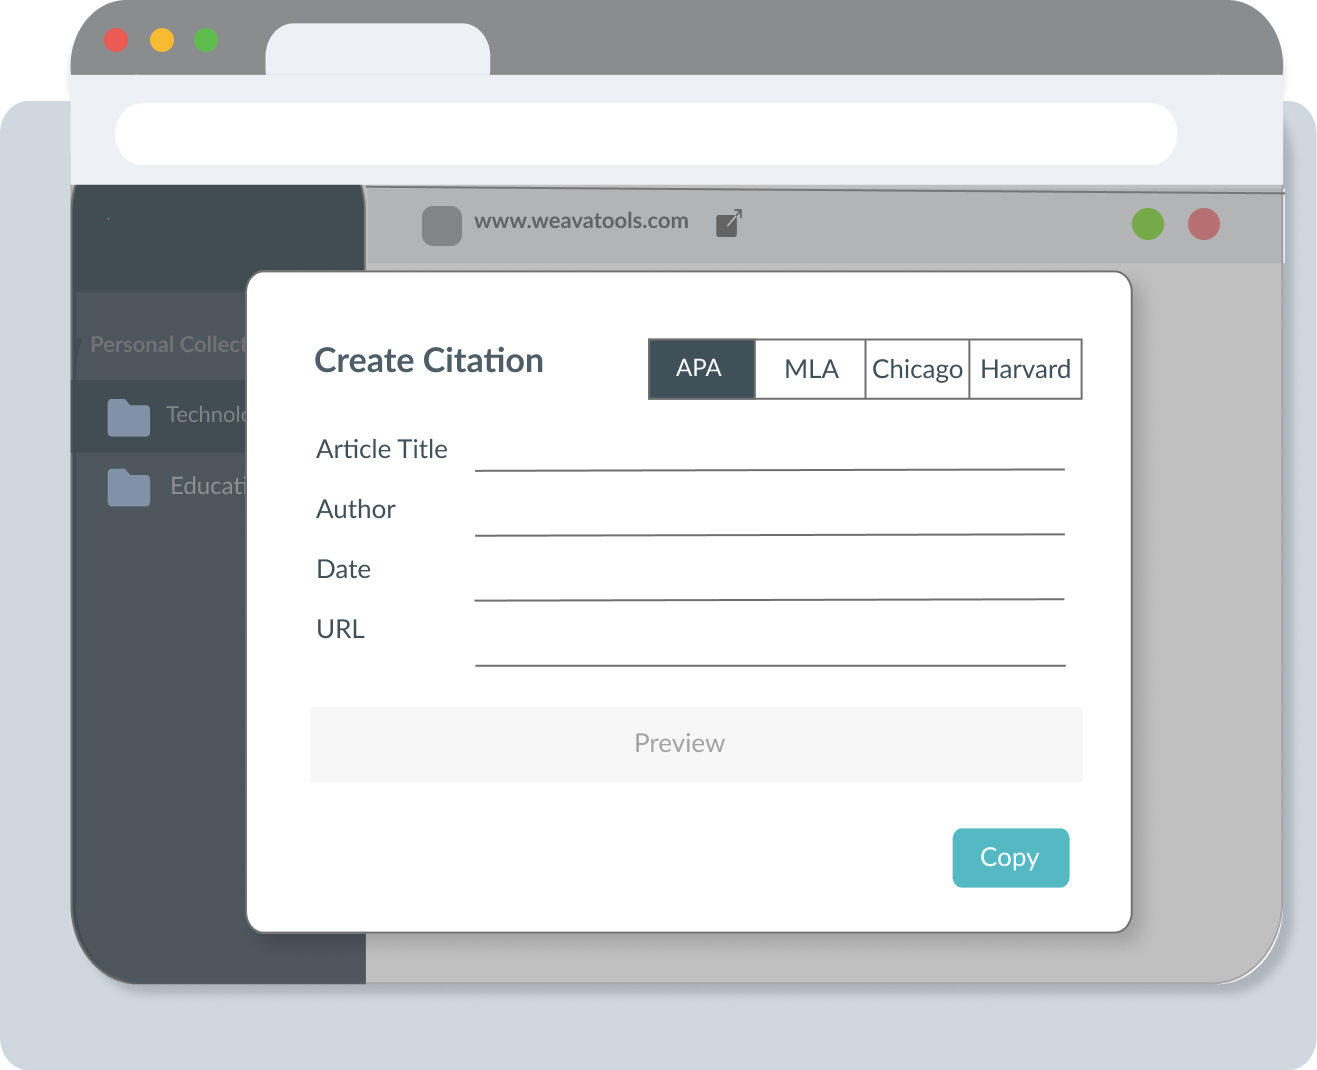Screen dimensions: 1317x1070
Task: Click the external link icon beside weavatools URL
Action: tap(729, 223)
